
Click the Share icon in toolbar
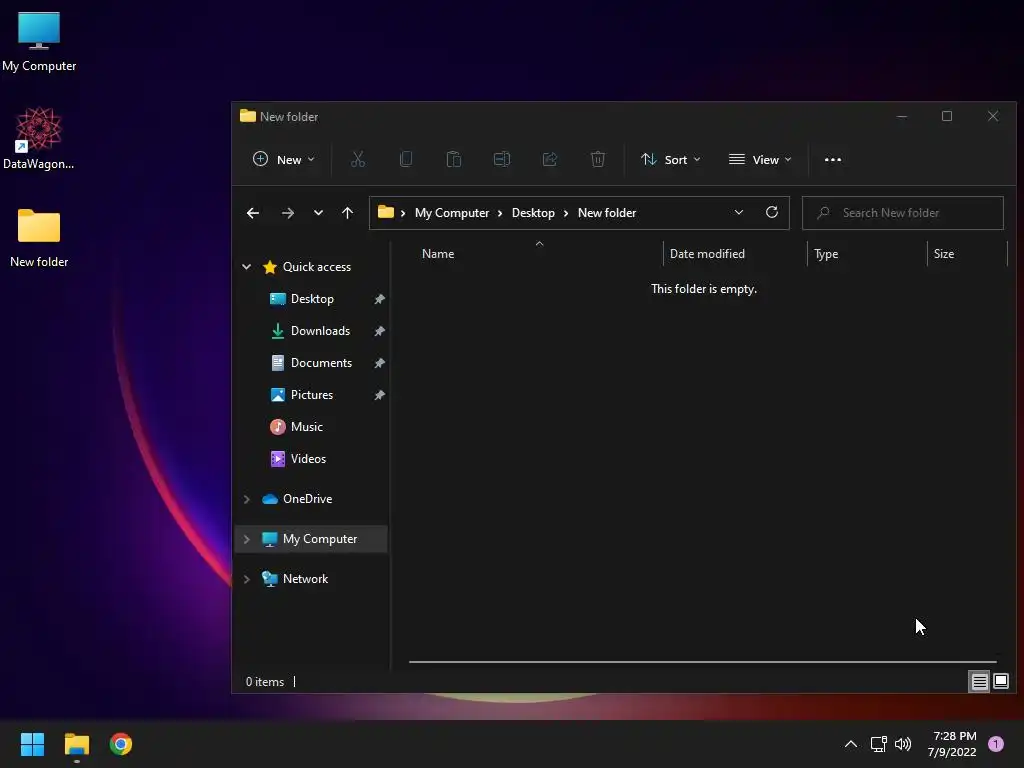pyautogui.click(x=550, y=159)
